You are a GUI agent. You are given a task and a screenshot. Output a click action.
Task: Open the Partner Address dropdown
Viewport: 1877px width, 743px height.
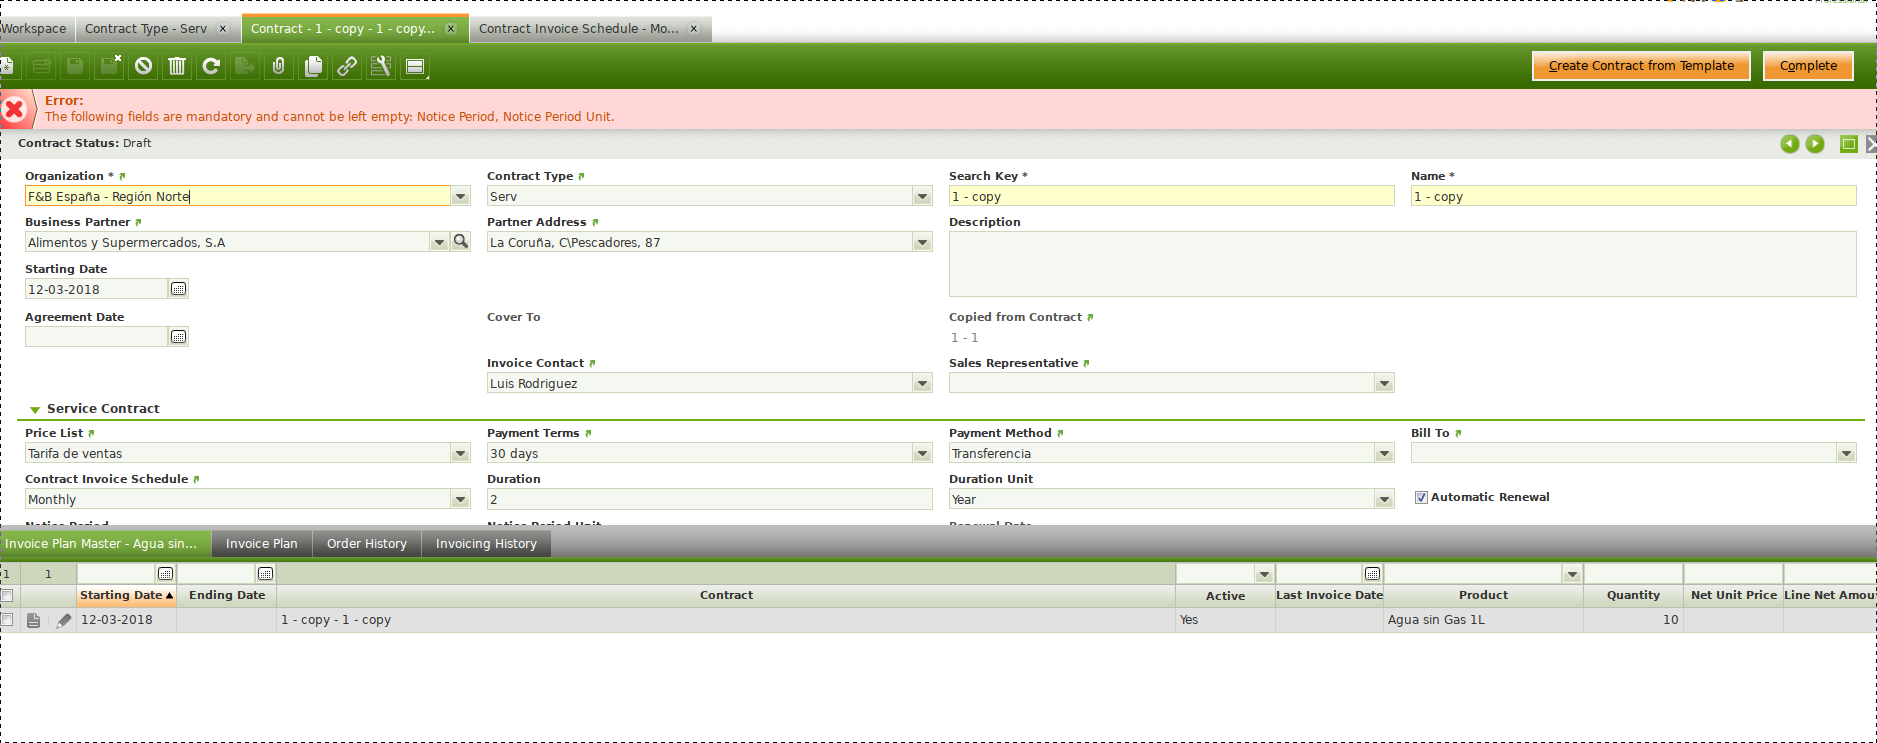point(923,242)
